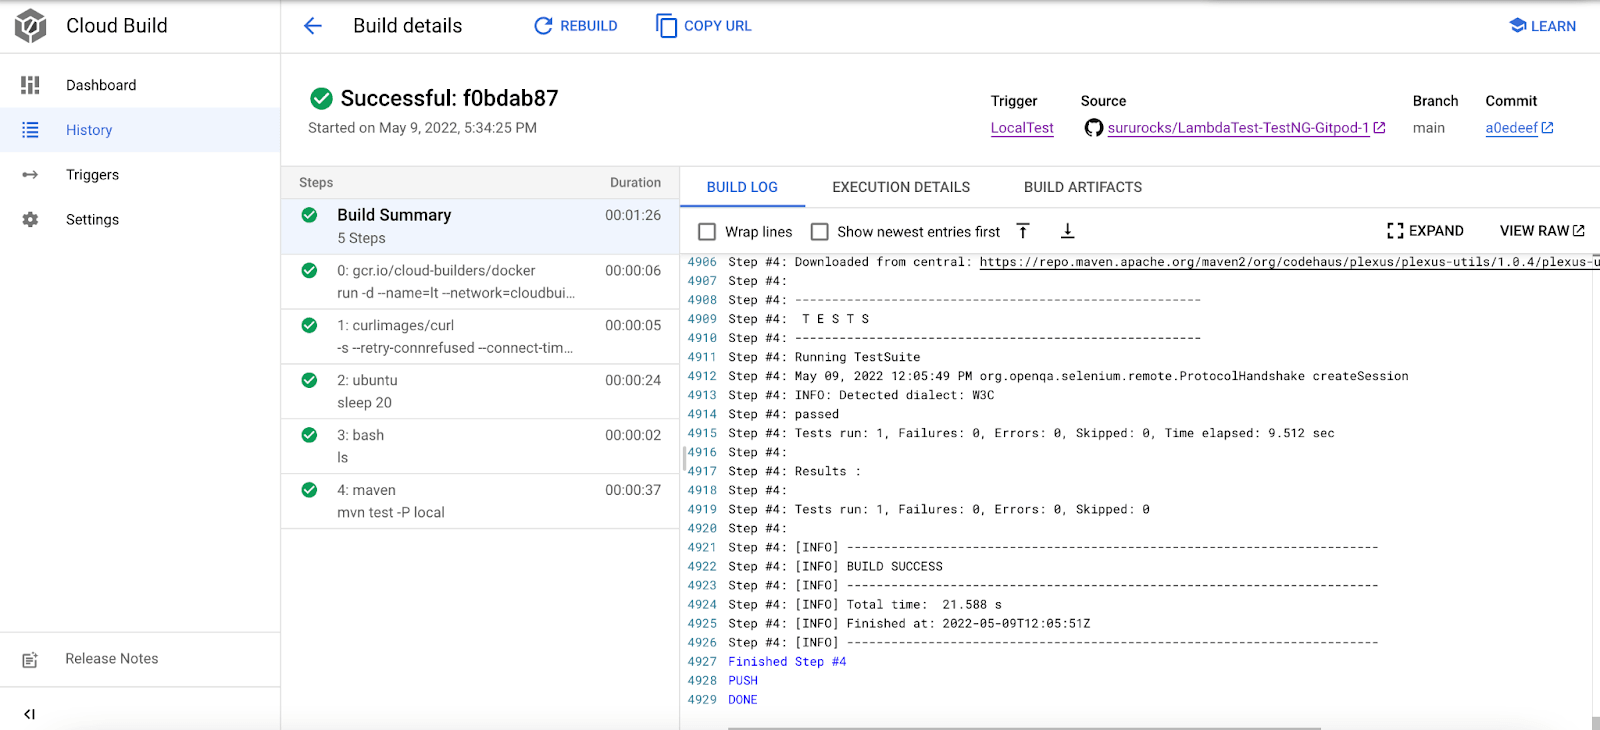Viewport: 1600px width, 730px height.
Task: Click the Cloud Build title text
Action: pyautogui.click(x=117, y=26)
